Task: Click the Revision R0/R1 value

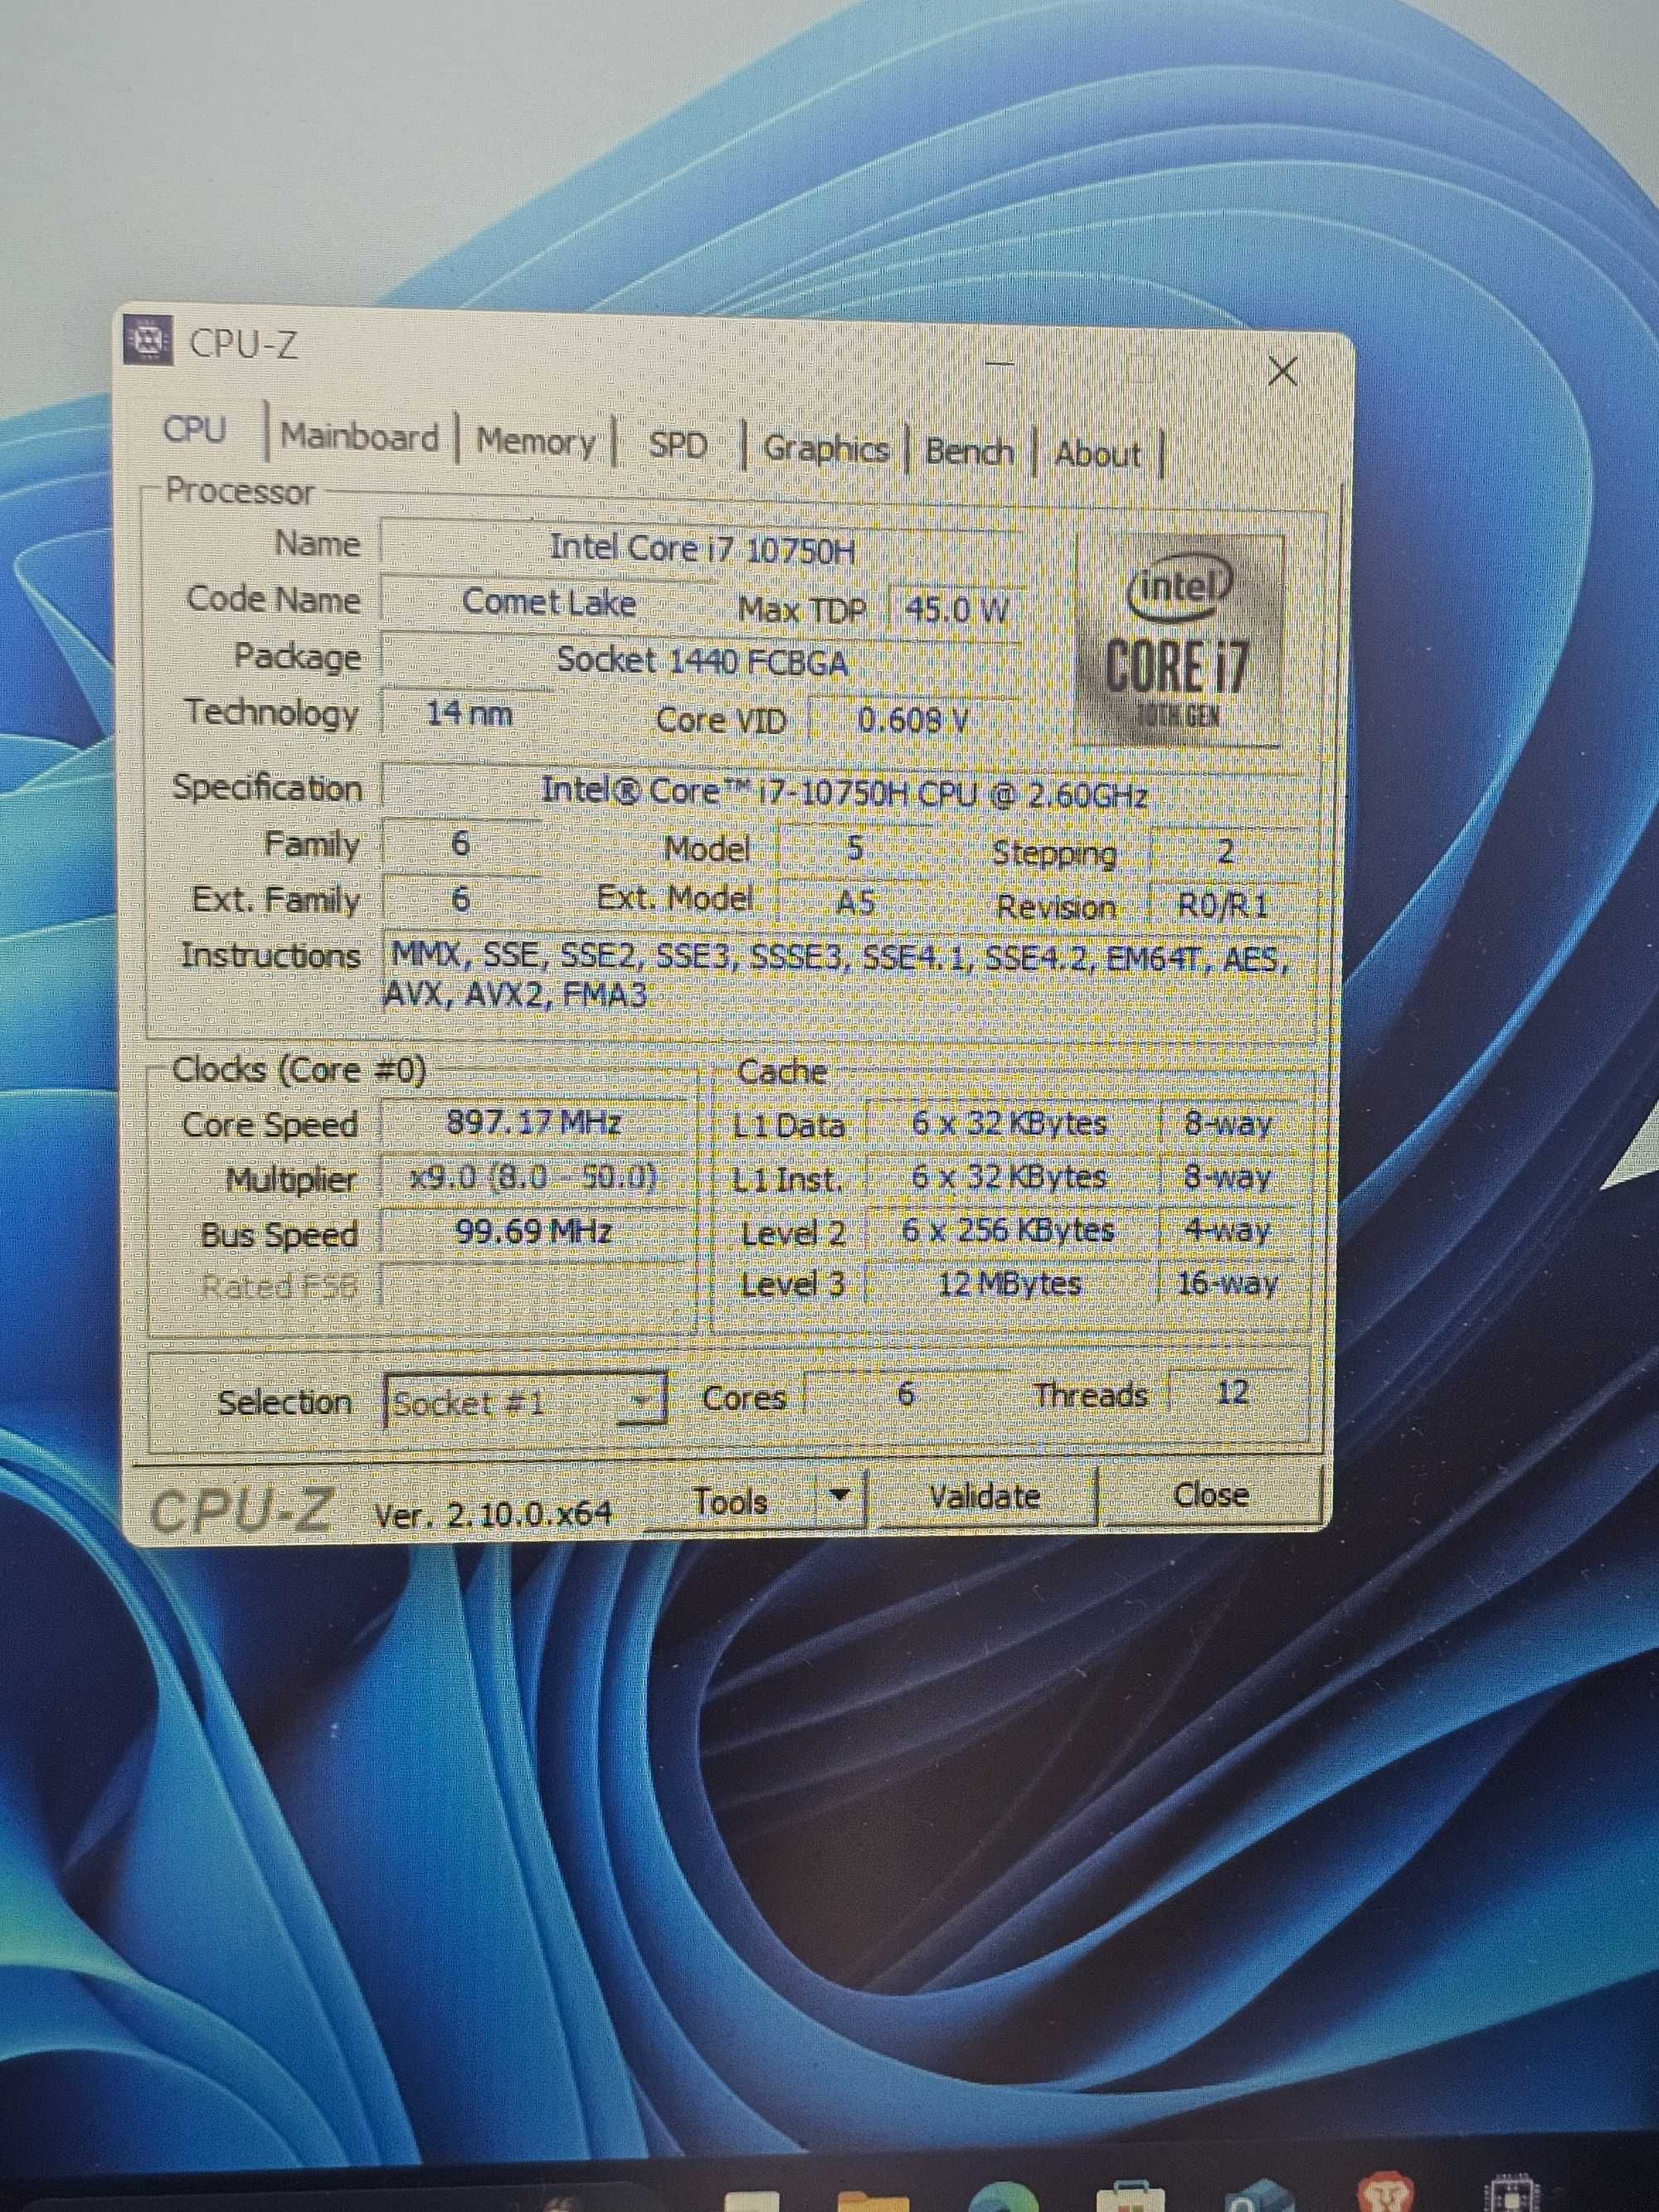Action: [x=1224, y=906]
